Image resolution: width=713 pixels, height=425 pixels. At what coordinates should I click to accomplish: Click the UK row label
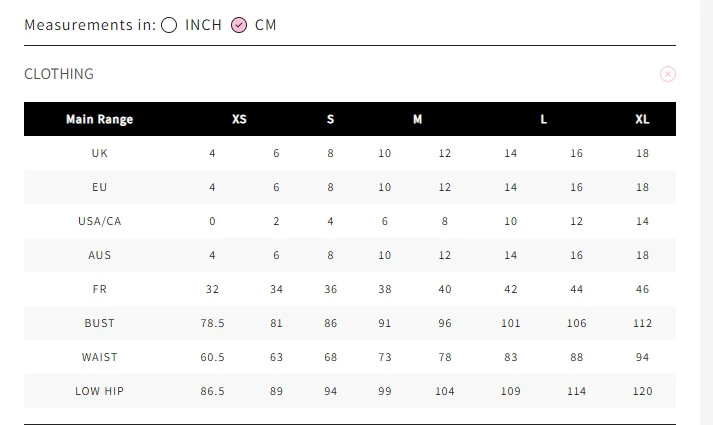point(99,153)
